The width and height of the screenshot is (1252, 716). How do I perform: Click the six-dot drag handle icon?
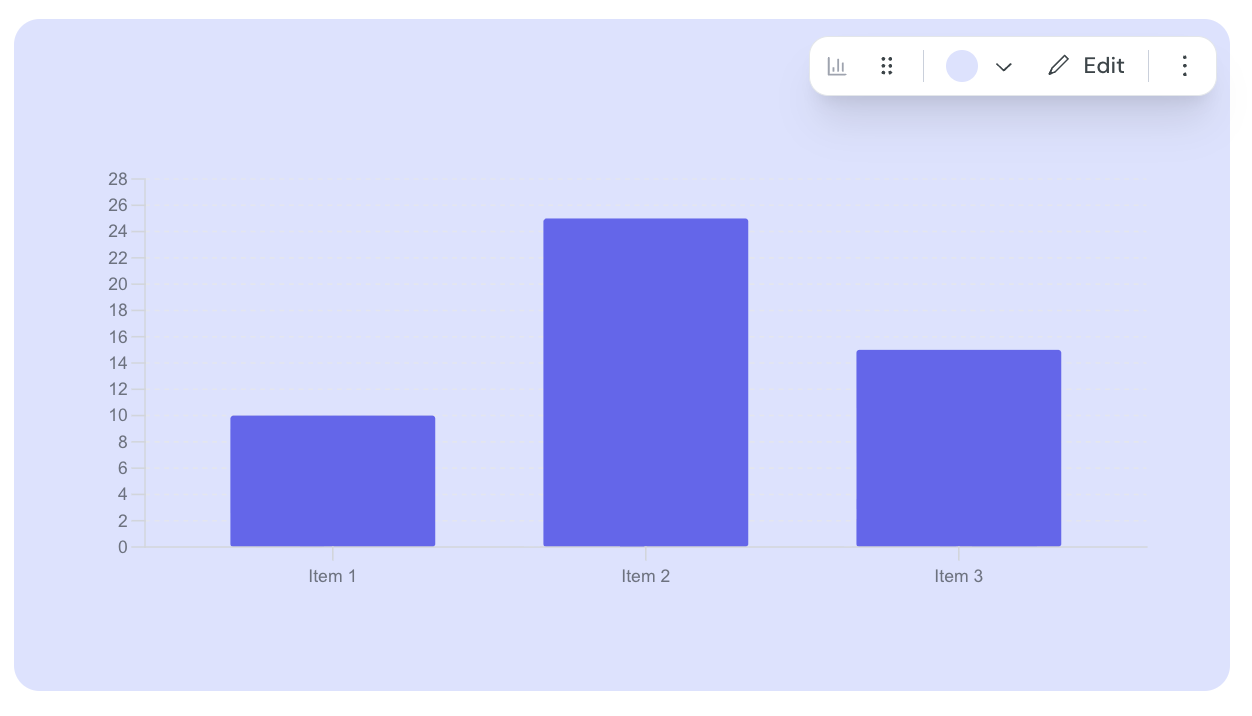click(886, 66)
